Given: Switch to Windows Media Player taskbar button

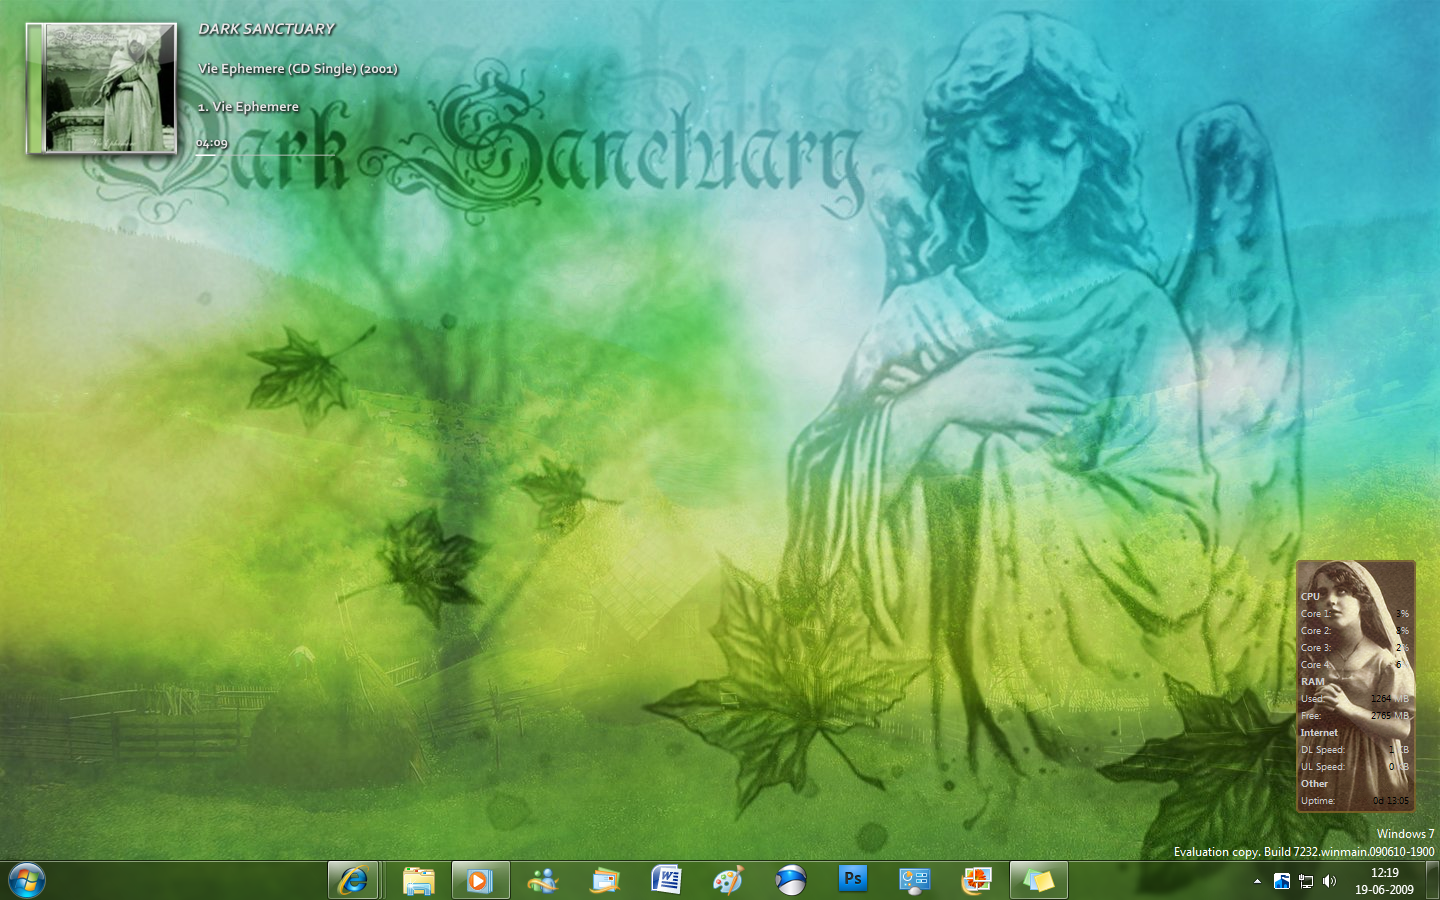Looking at the screenshot, I should pos(480,880).
